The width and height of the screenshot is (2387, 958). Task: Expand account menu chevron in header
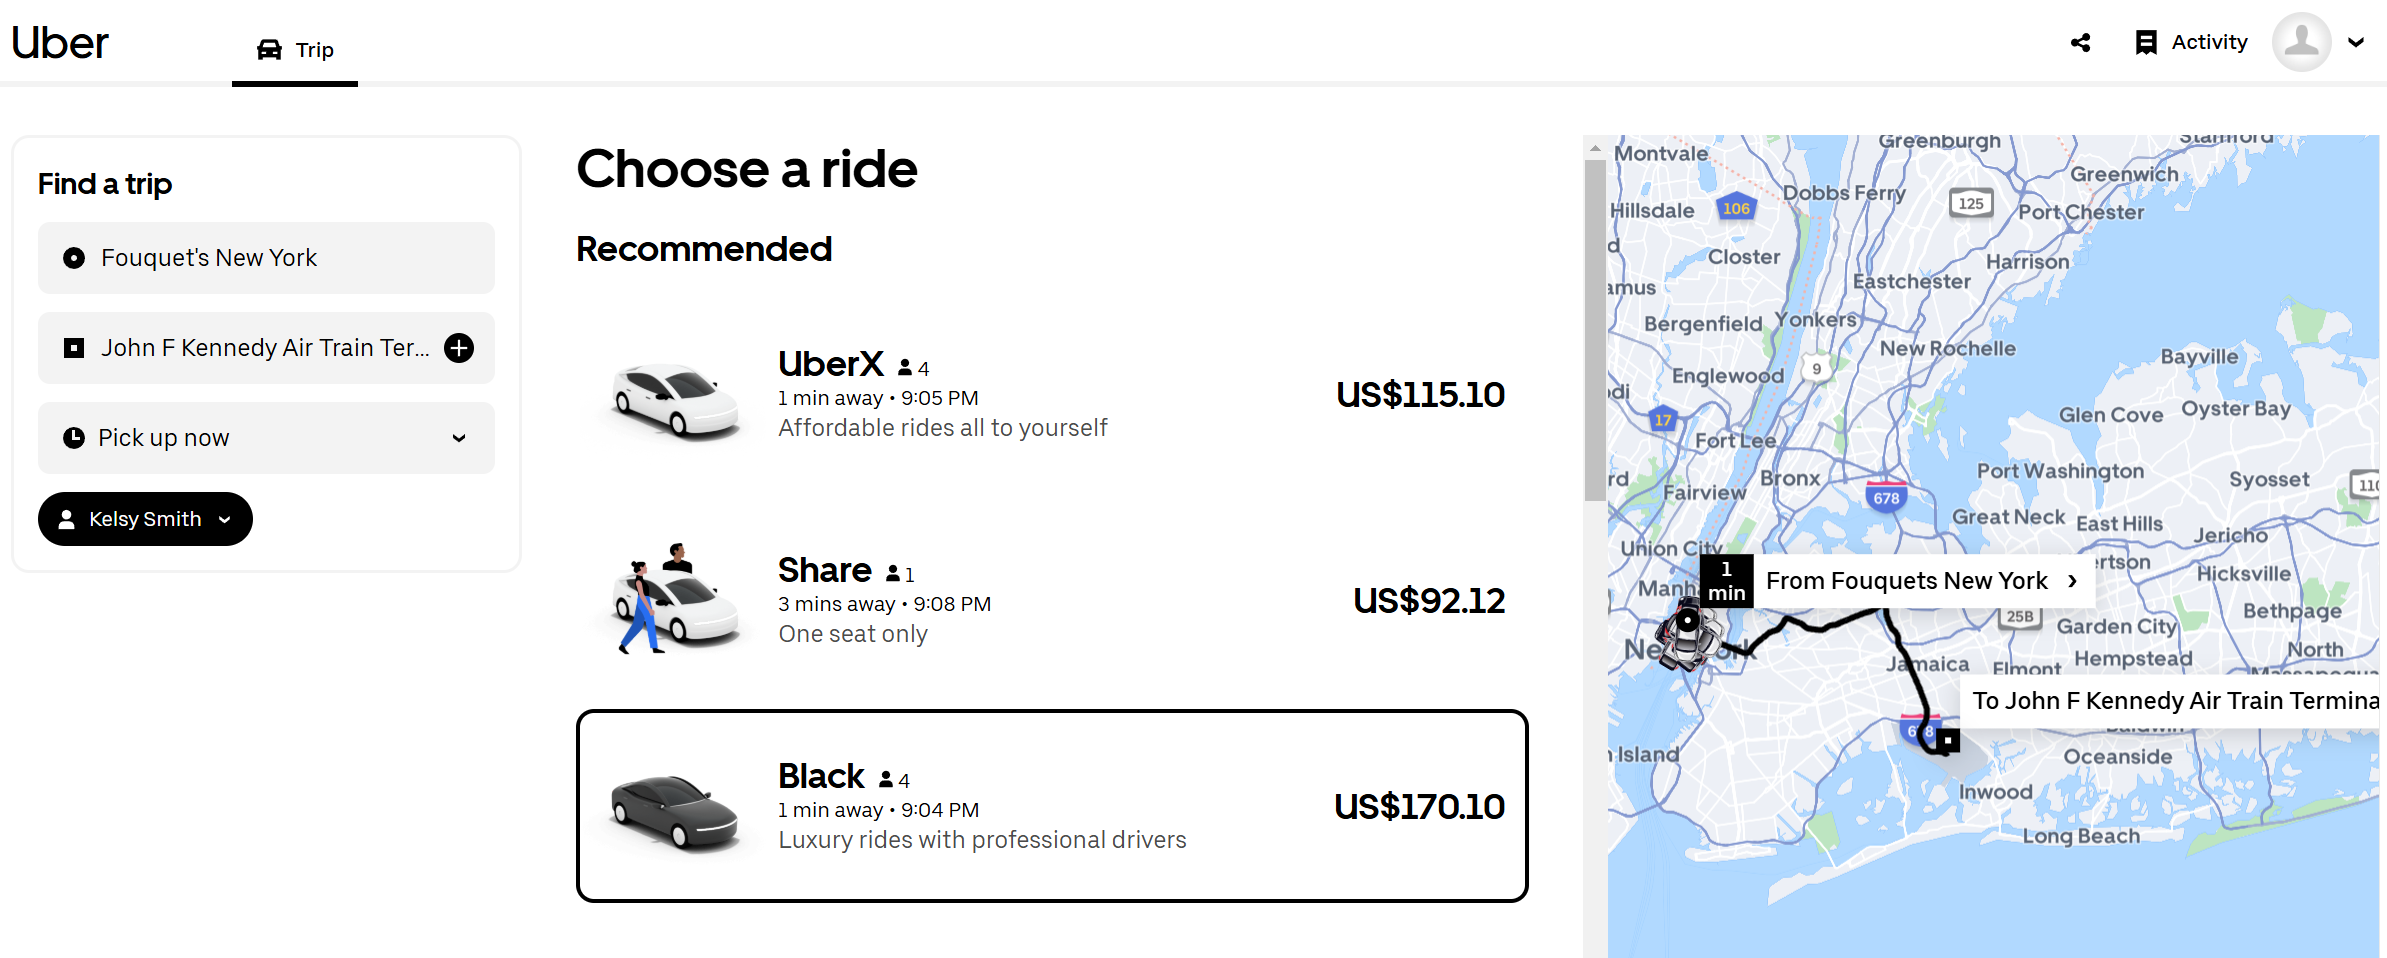point(2356,43)
